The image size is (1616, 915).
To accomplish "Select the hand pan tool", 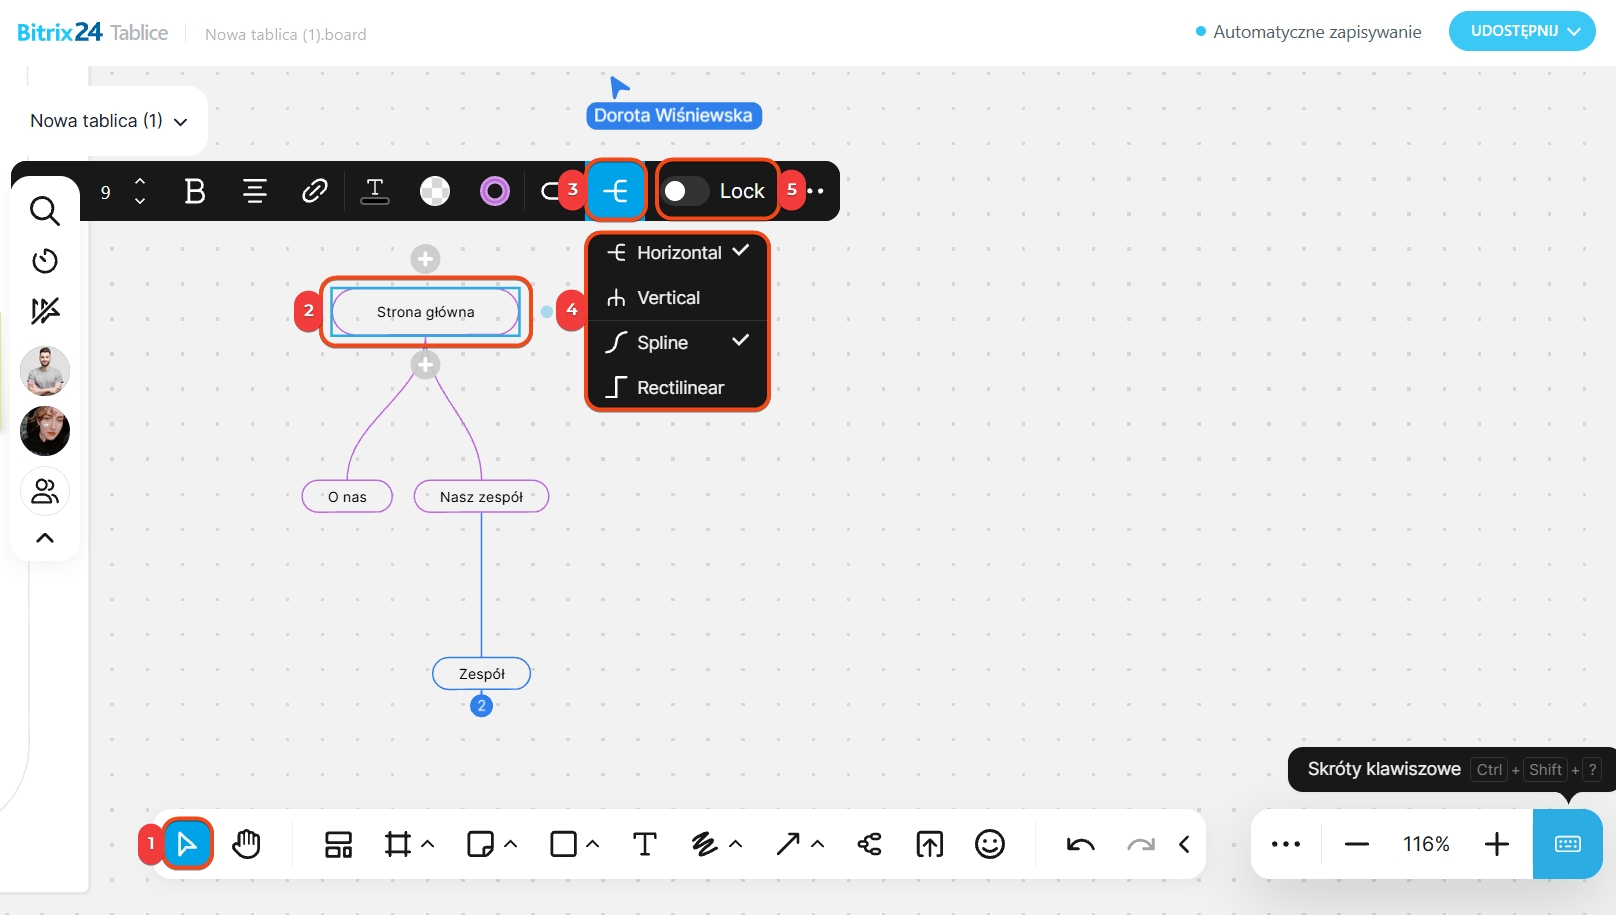I will click(246, 844).
